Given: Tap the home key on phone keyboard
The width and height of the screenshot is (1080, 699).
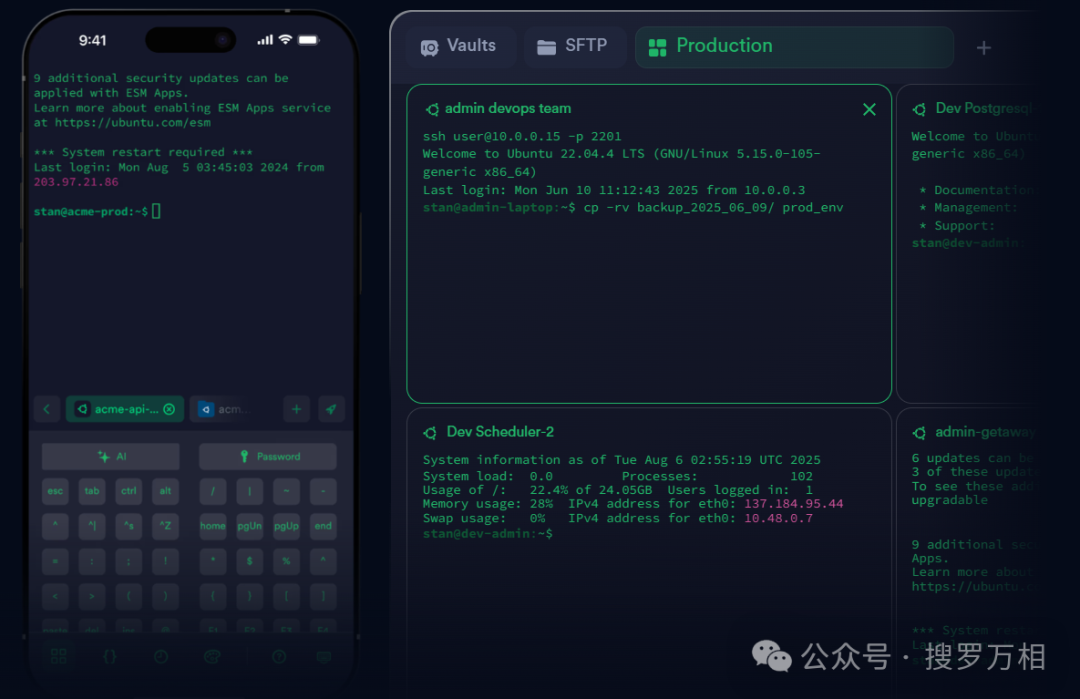Looking at the screenshot, I should (213, 526).
